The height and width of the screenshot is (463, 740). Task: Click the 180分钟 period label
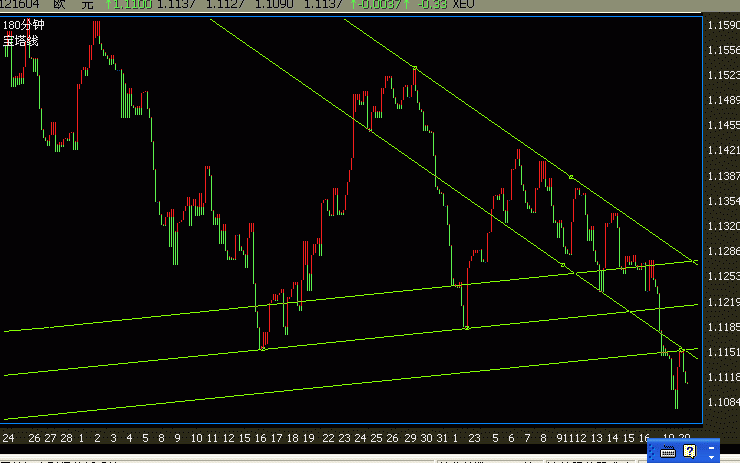tap(24, 25)
